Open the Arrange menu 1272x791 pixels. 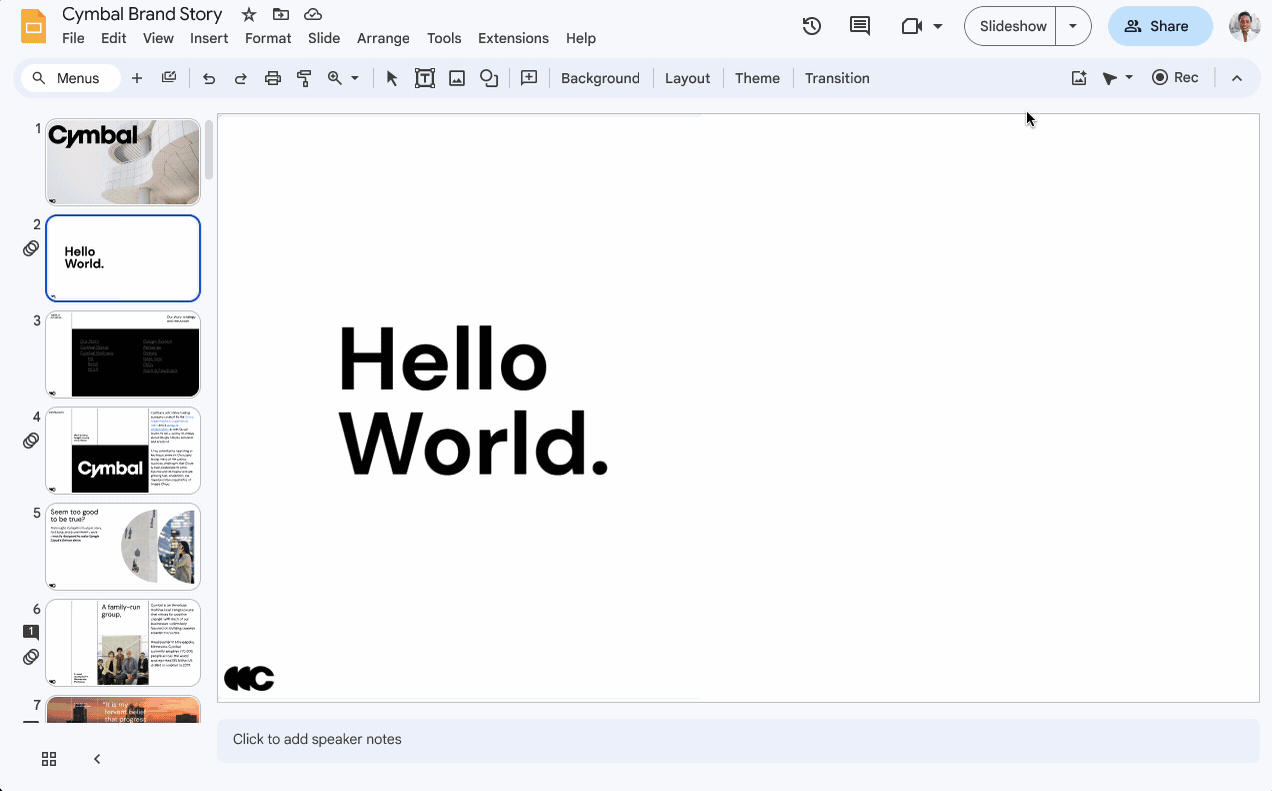coord(383,38)
